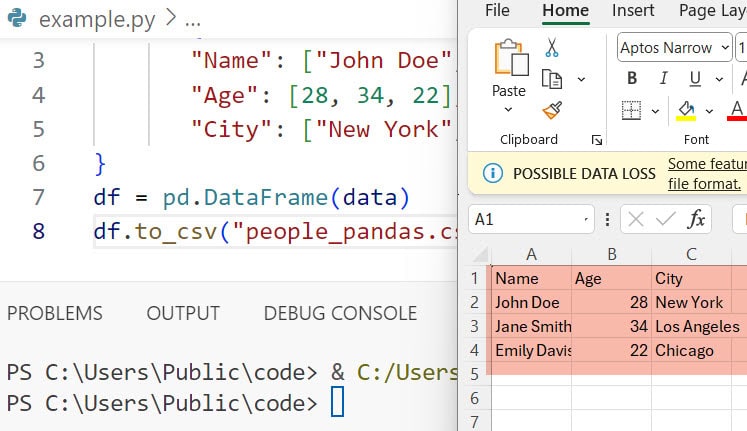Image resolution: width=747 pixels, height=431 pixels.
Task: Open Clipboard group dialog launcher
Action: click(596, 140)
